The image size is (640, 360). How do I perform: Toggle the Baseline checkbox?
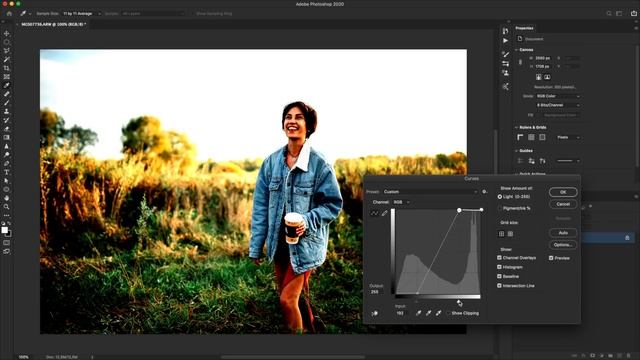click(x=499, y=276)
